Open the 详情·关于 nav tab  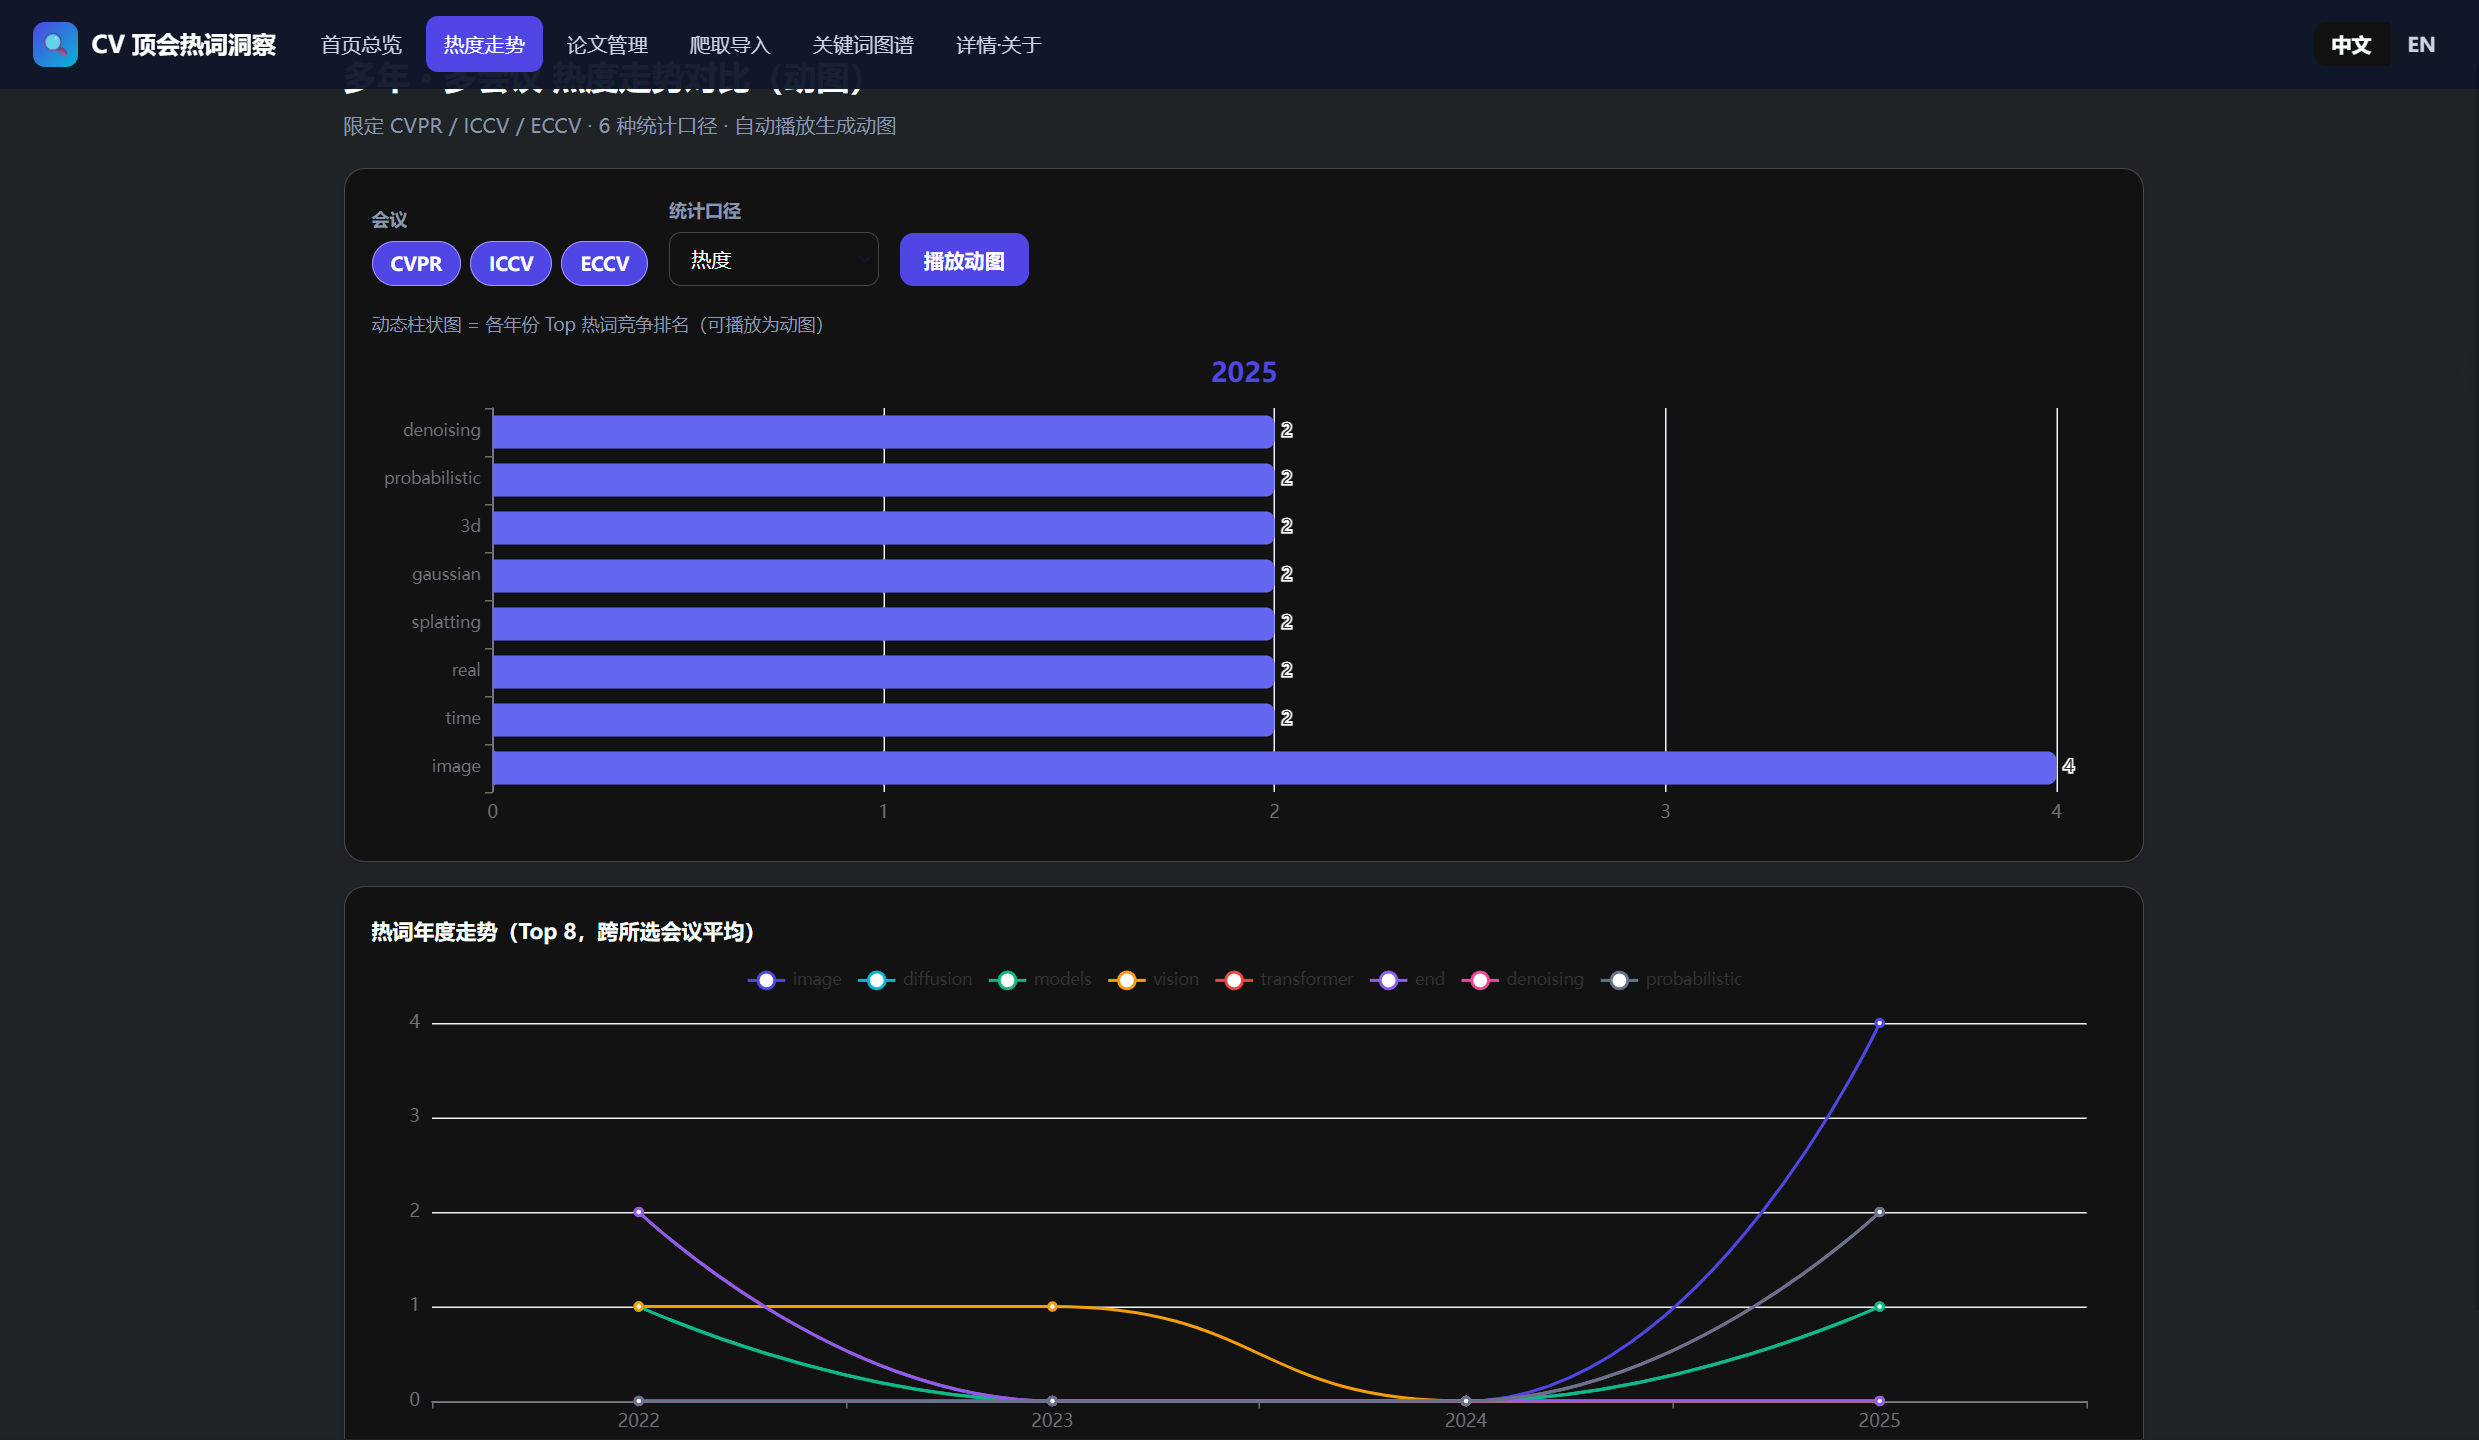(x=999, y=45)
